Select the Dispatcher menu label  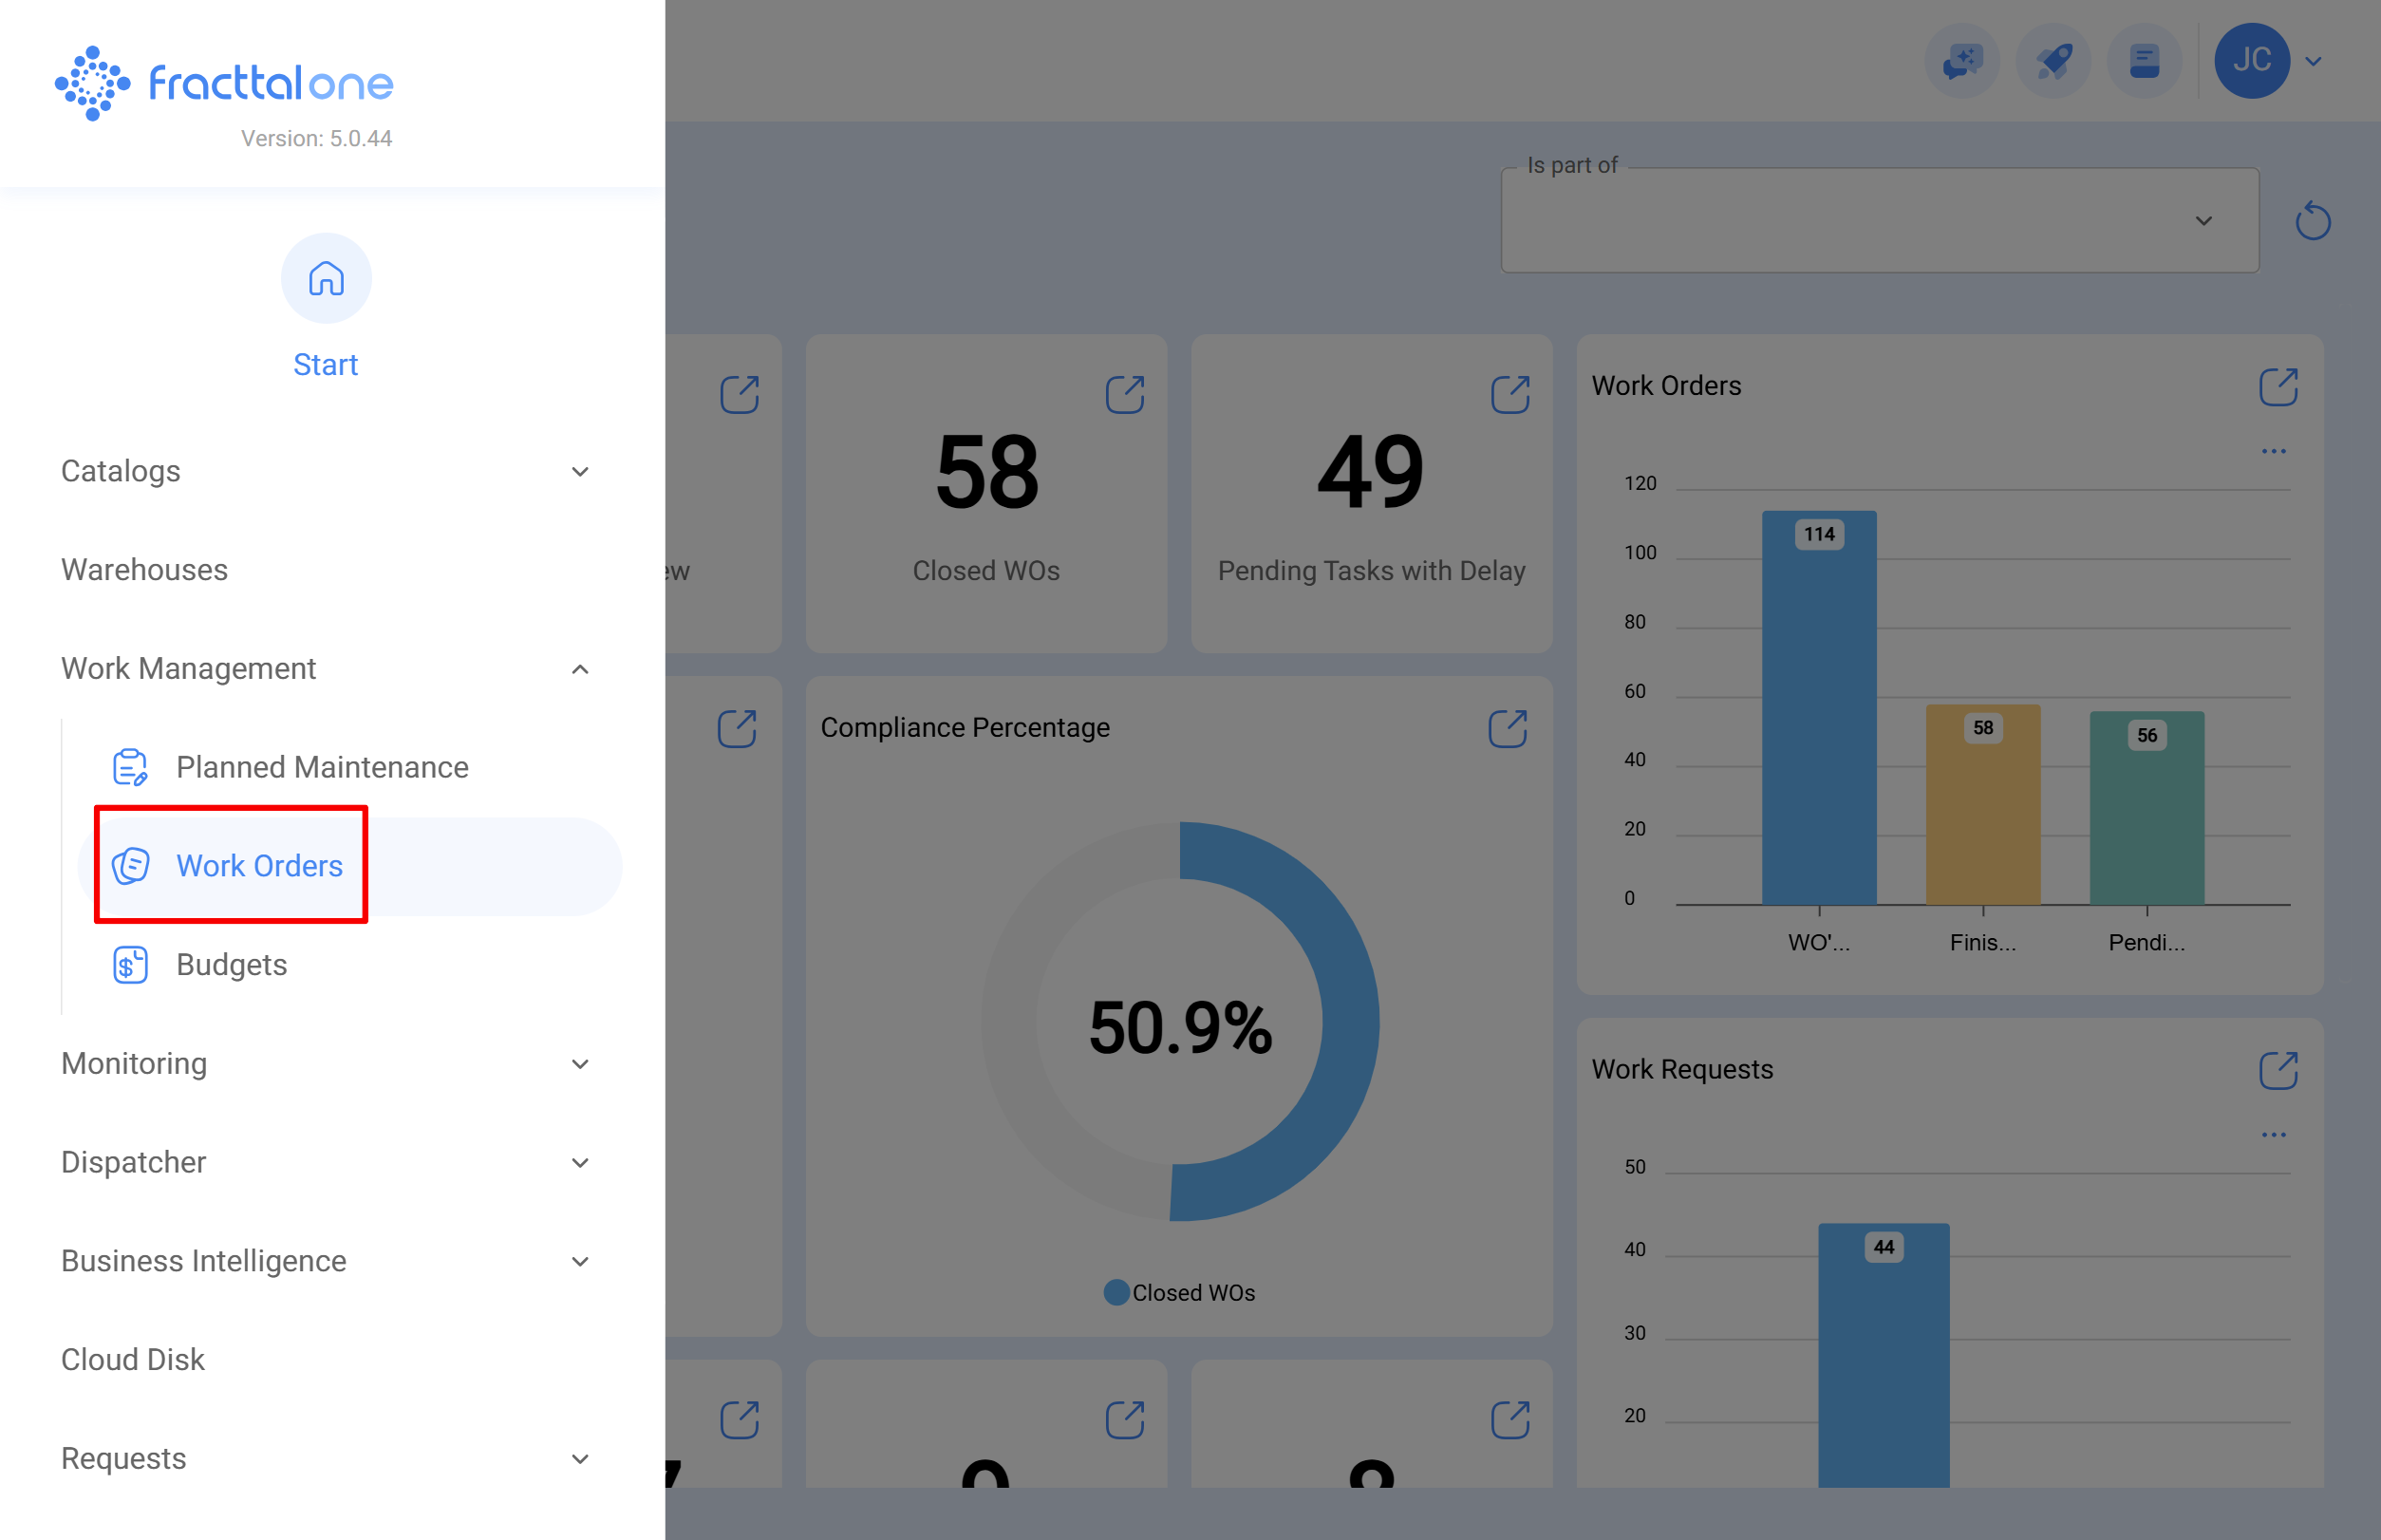134,1162
